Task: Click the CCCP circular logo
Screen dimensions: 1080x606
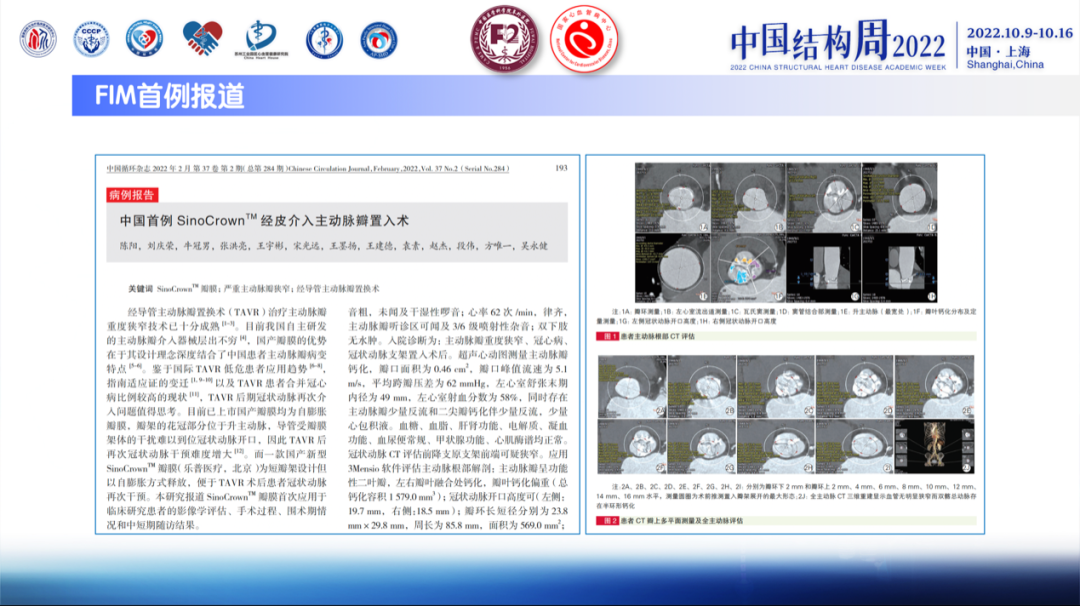Action: 91,39
